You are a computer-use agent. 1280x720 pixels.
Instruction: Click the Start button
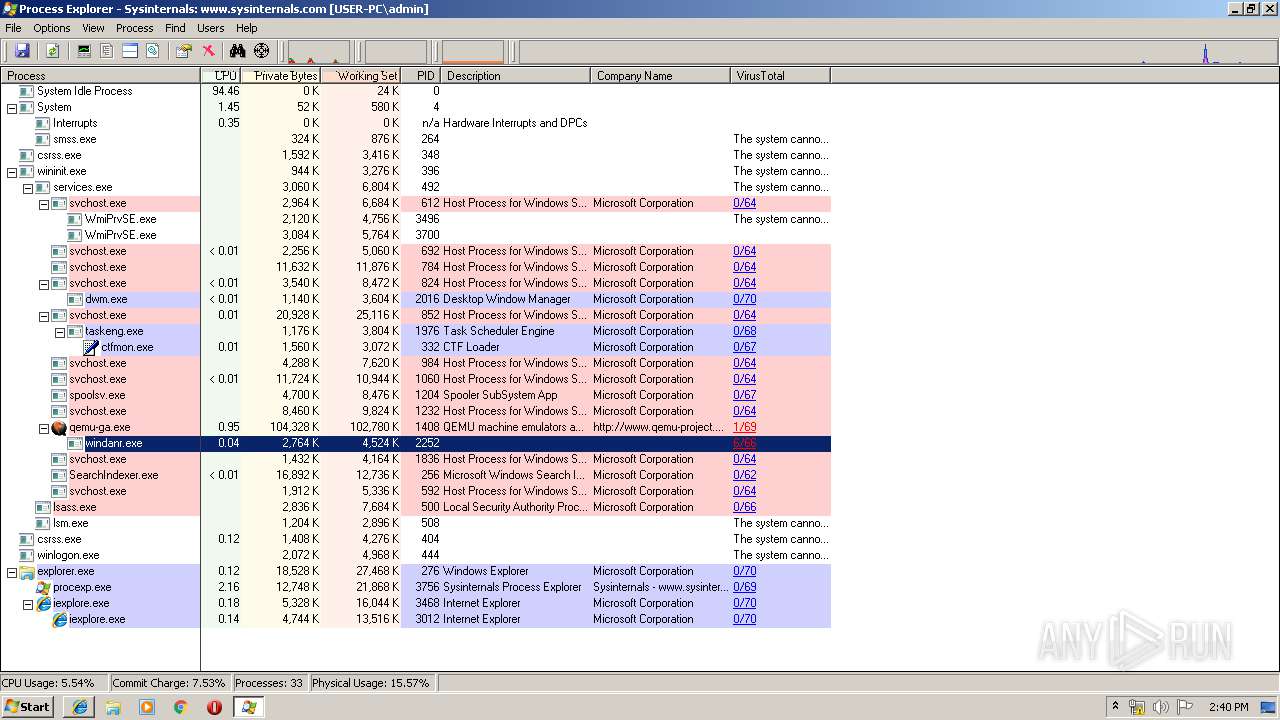point(28,707)
